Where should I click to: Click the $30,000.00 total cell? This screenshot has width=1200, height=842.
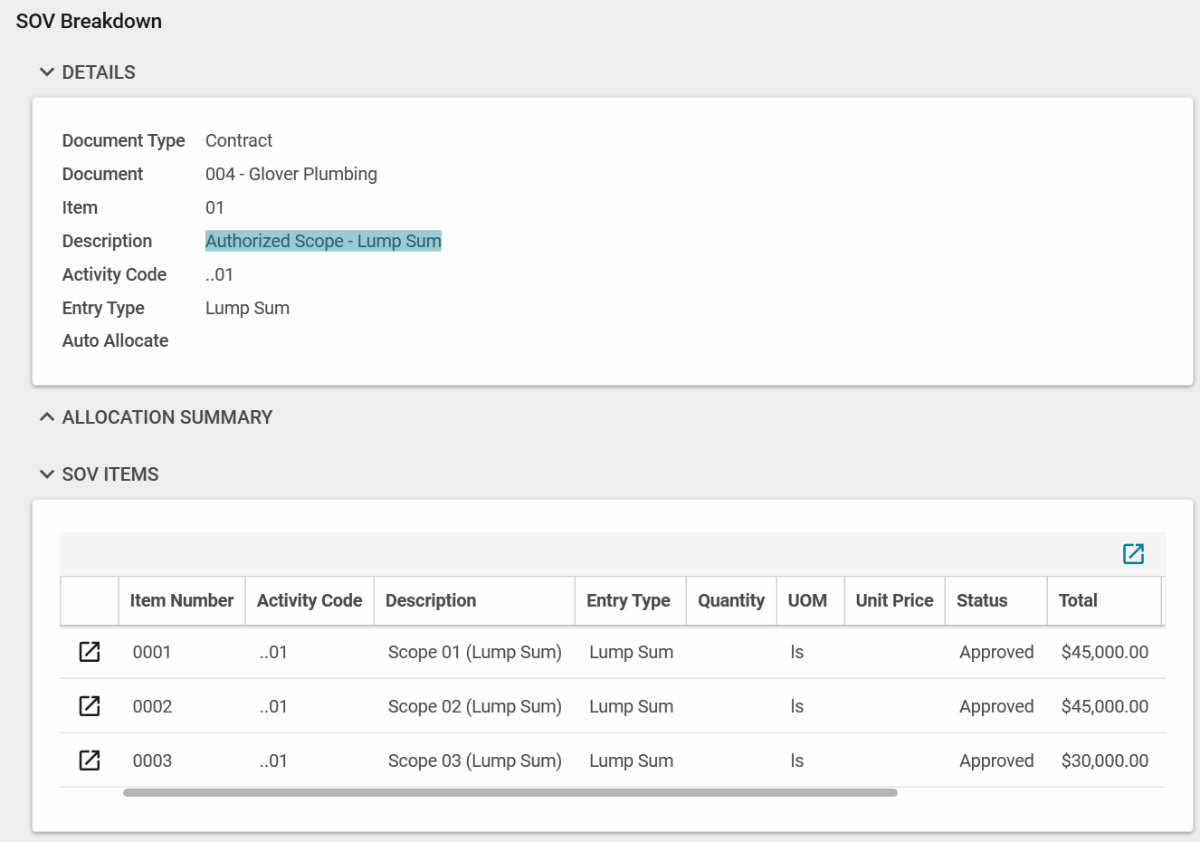coord(1104,760)
